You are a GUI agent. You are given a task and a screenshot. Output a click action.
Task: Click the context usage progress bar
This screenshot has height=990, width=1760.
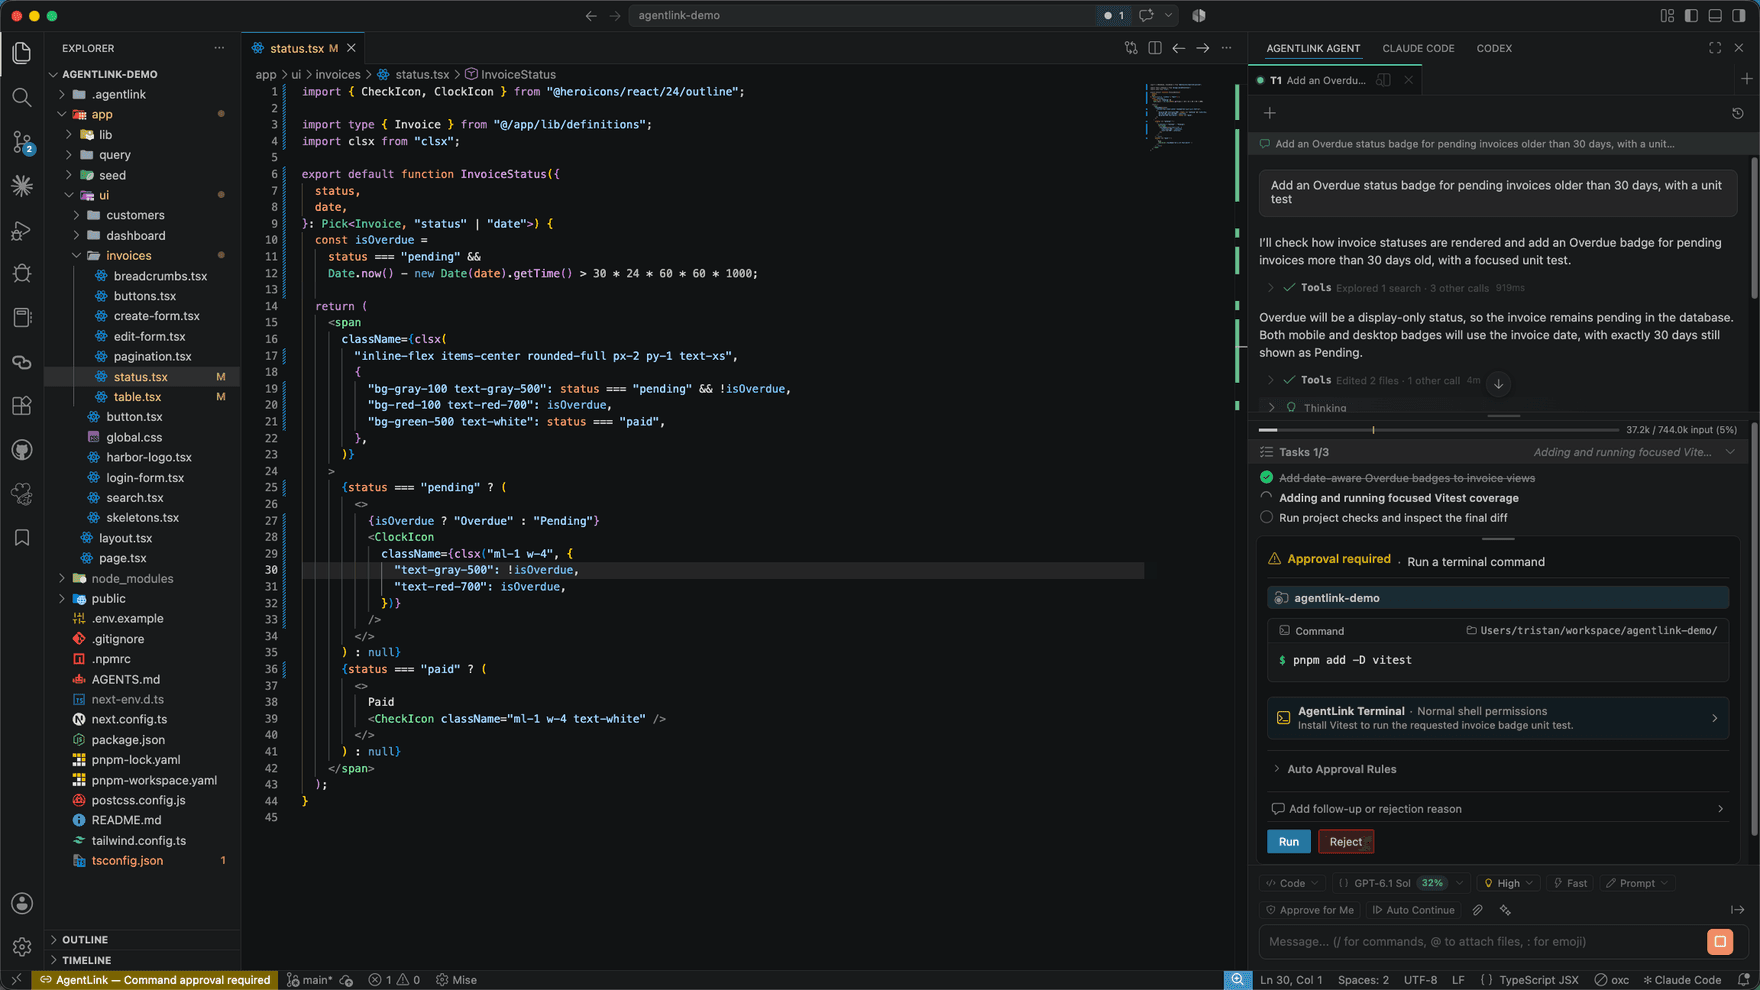coord(1438,430)
